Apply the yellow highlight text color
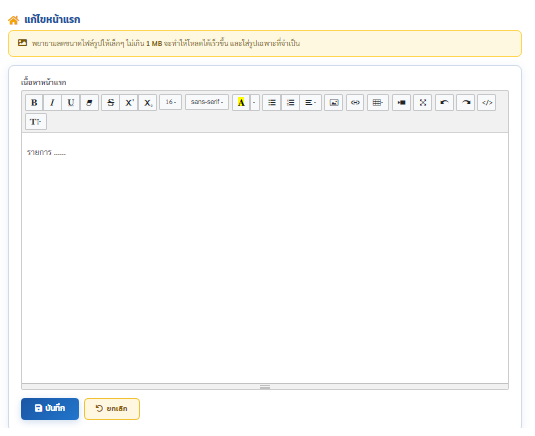Screen dimensions: 535x436 [x=241, y=103]
